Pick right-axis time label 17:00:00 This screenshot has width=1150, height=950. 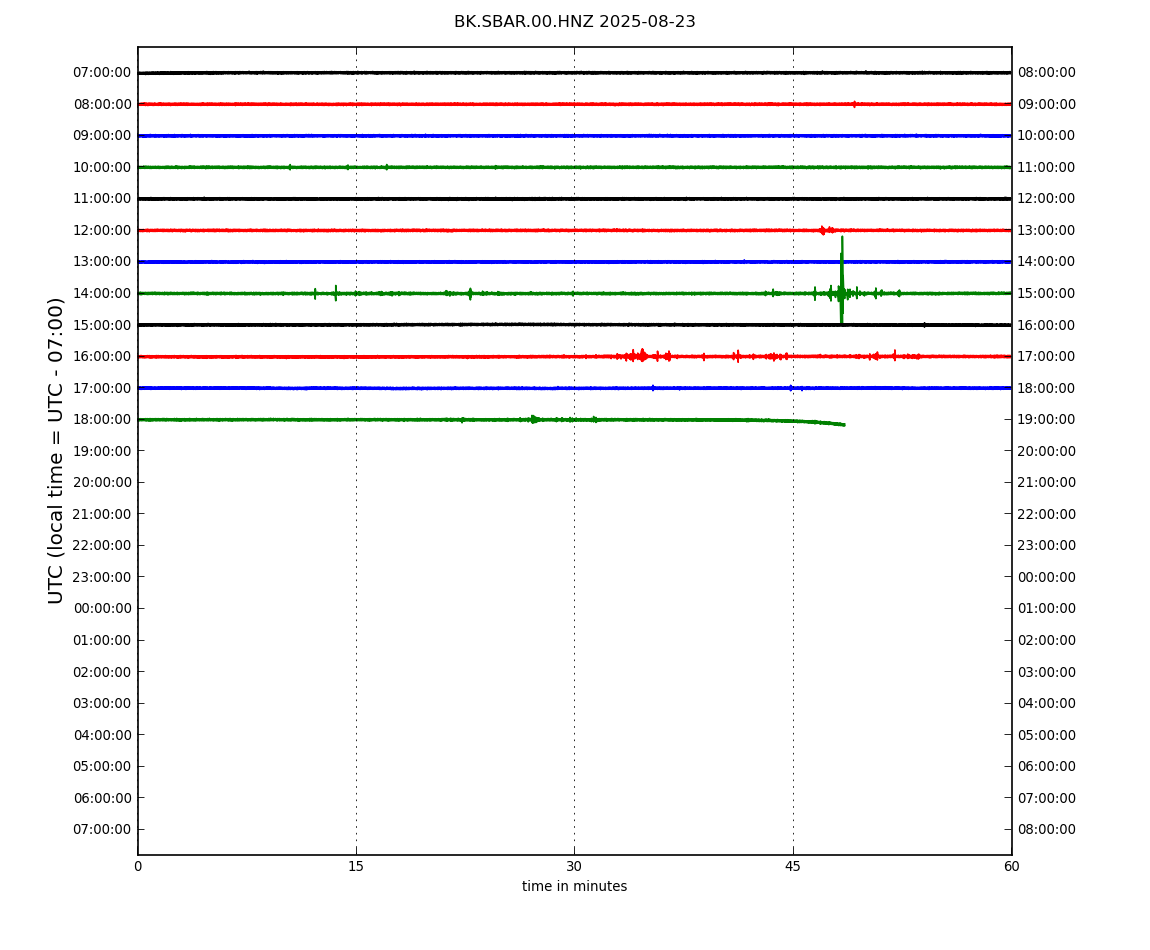click(x=1047, y=357)
